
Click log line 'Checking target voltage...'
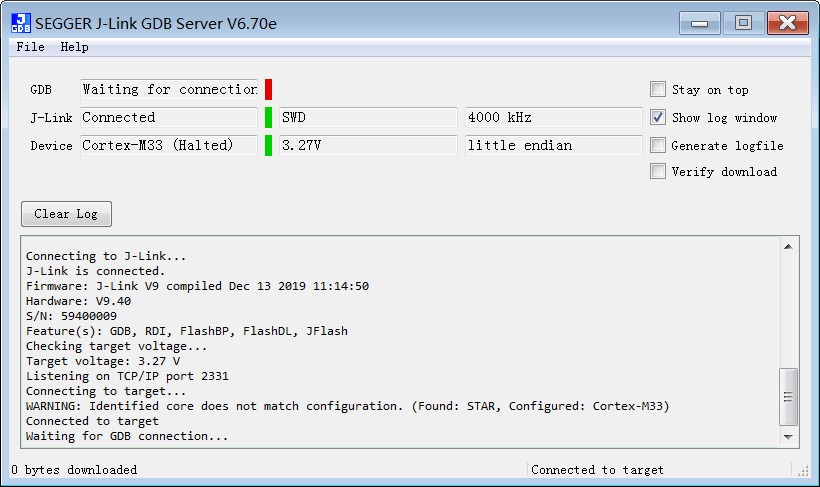(117, 346)
